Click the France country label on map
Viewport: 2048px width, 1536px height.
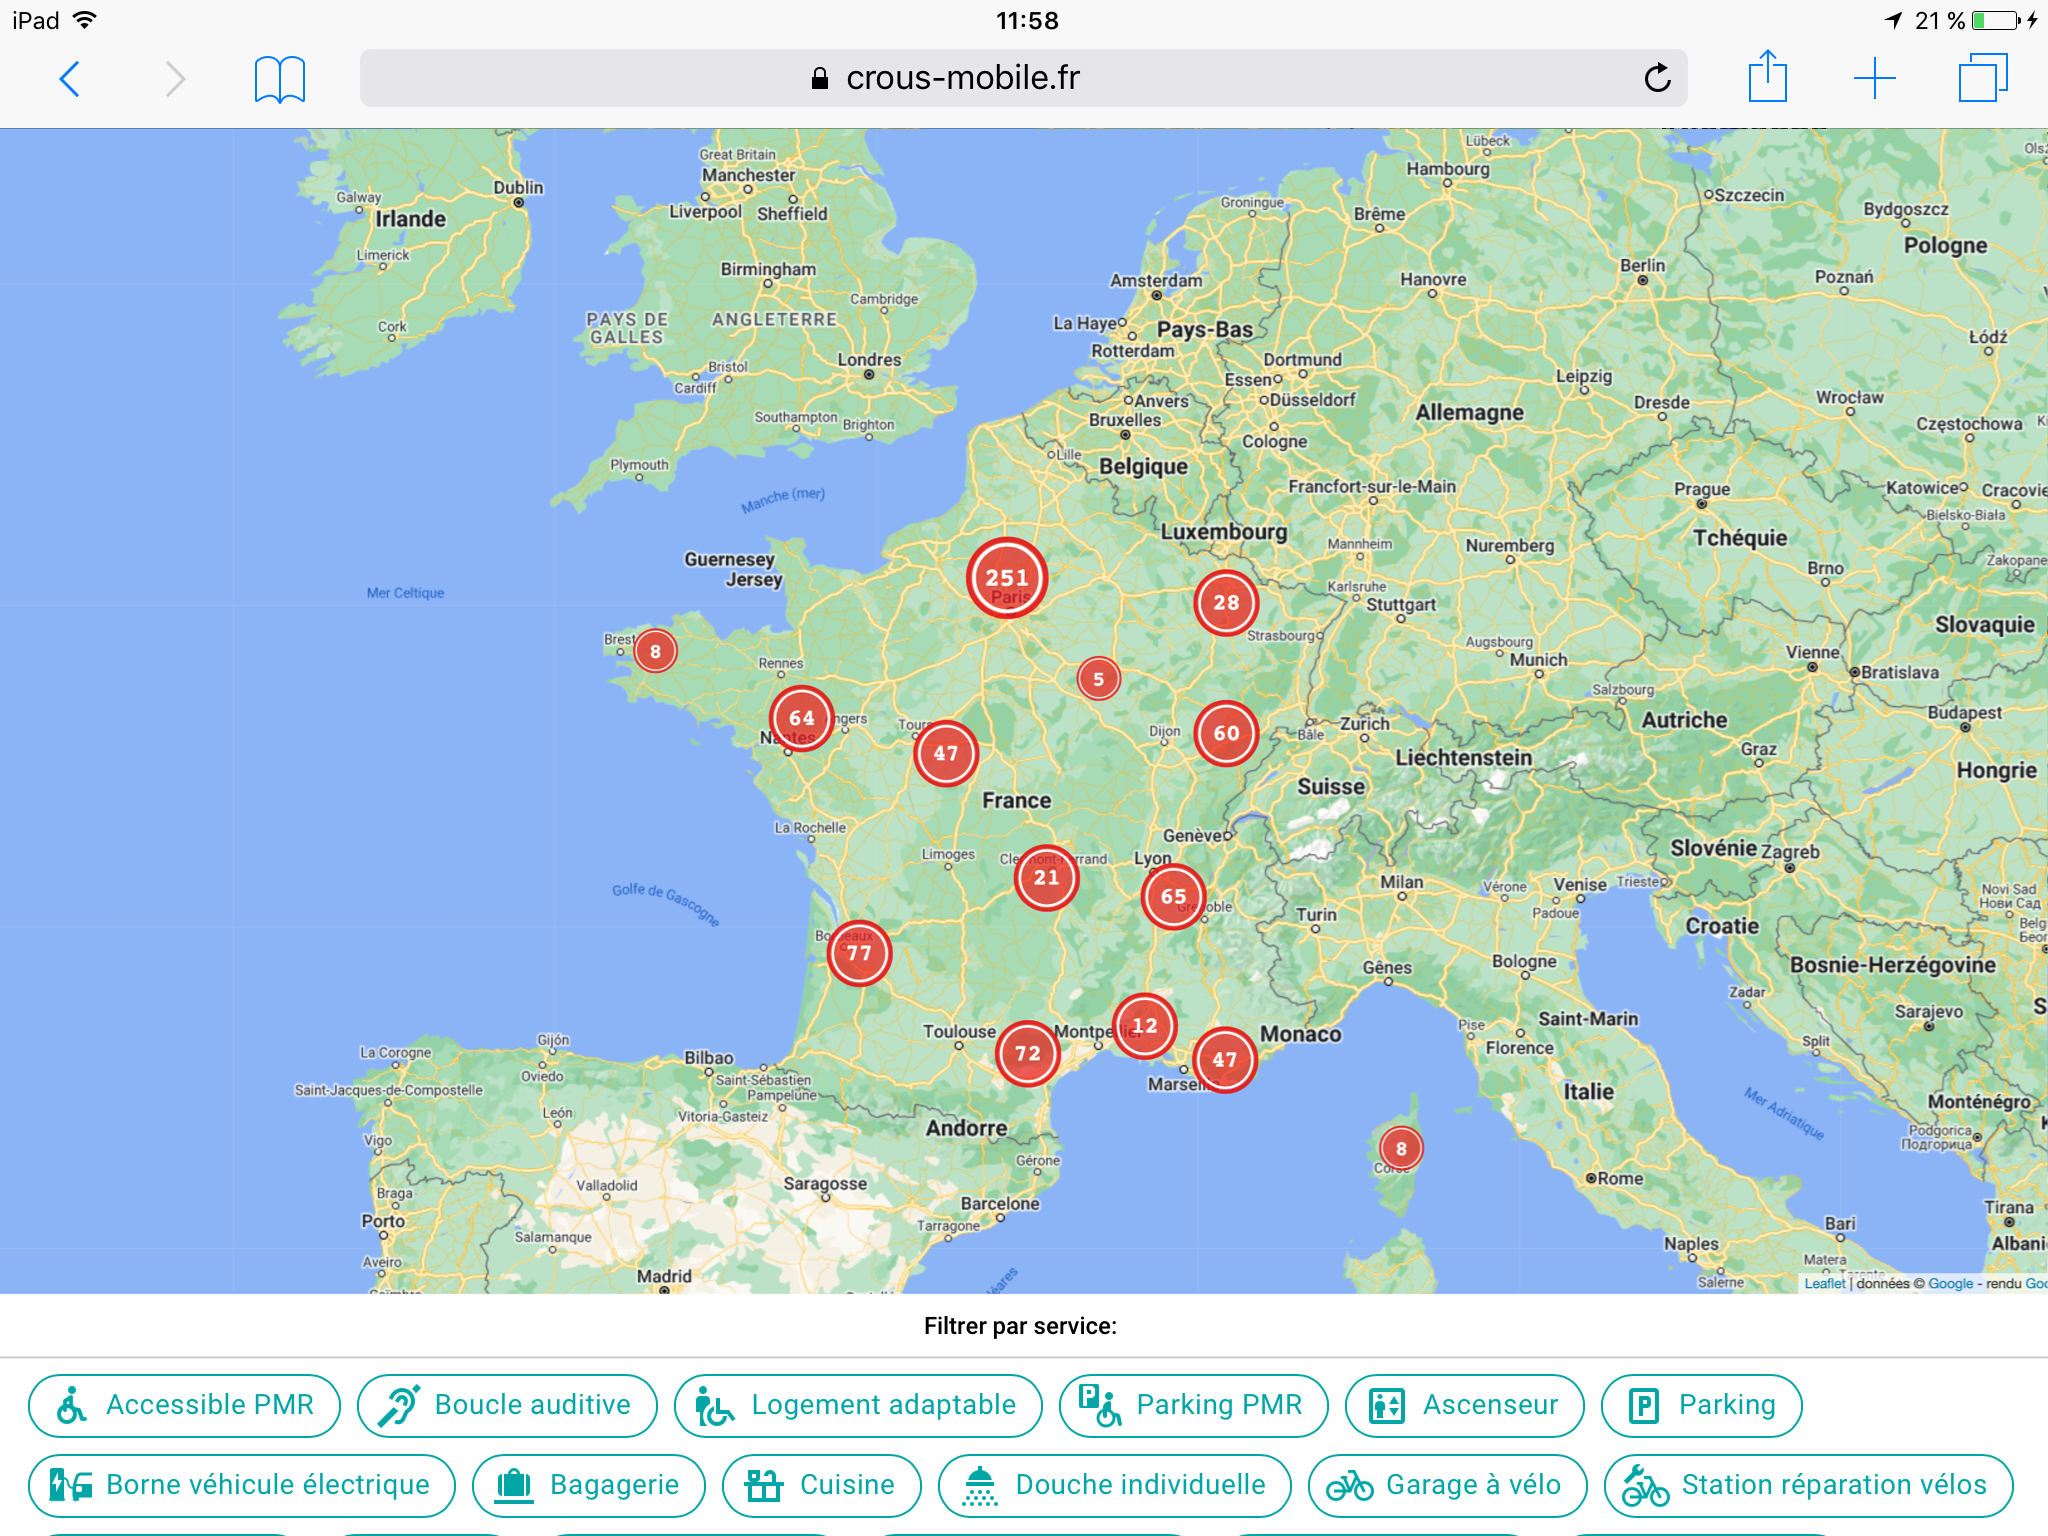[x=1017, y=800]
